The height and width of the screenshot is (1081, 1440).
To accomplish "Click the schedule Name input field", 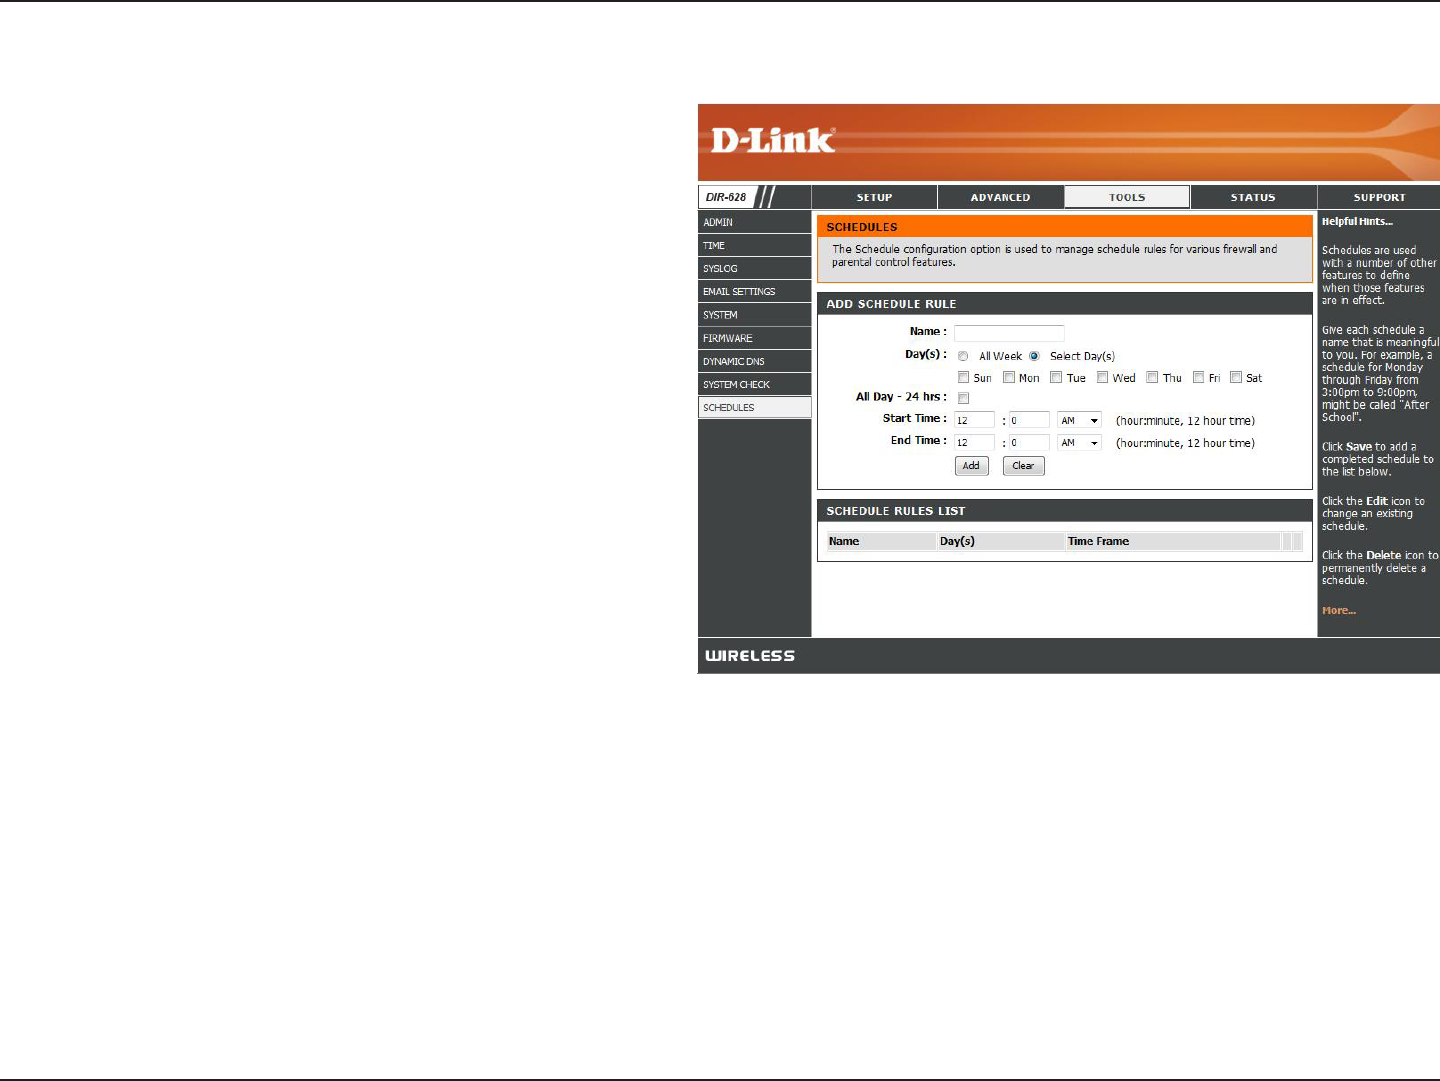I will pos(1009,333).
